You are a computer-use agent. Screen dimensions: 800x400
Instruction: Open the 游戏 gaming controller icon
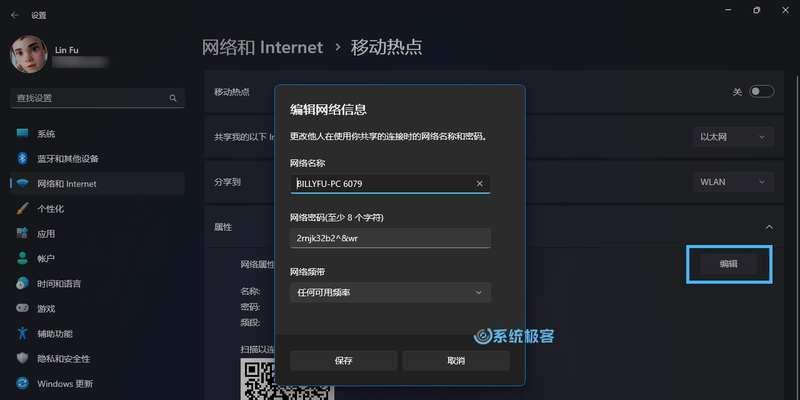22,309
